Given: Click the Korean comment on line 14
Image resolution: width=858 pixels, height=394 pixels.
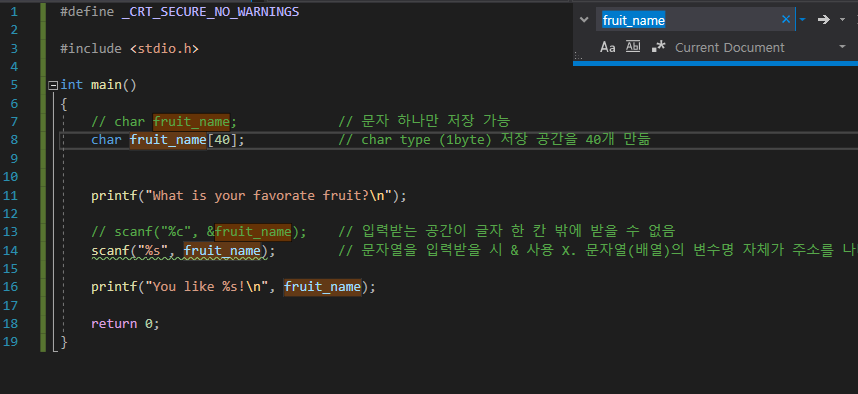Looking at the screenshot, I should [x=598, y=251].
